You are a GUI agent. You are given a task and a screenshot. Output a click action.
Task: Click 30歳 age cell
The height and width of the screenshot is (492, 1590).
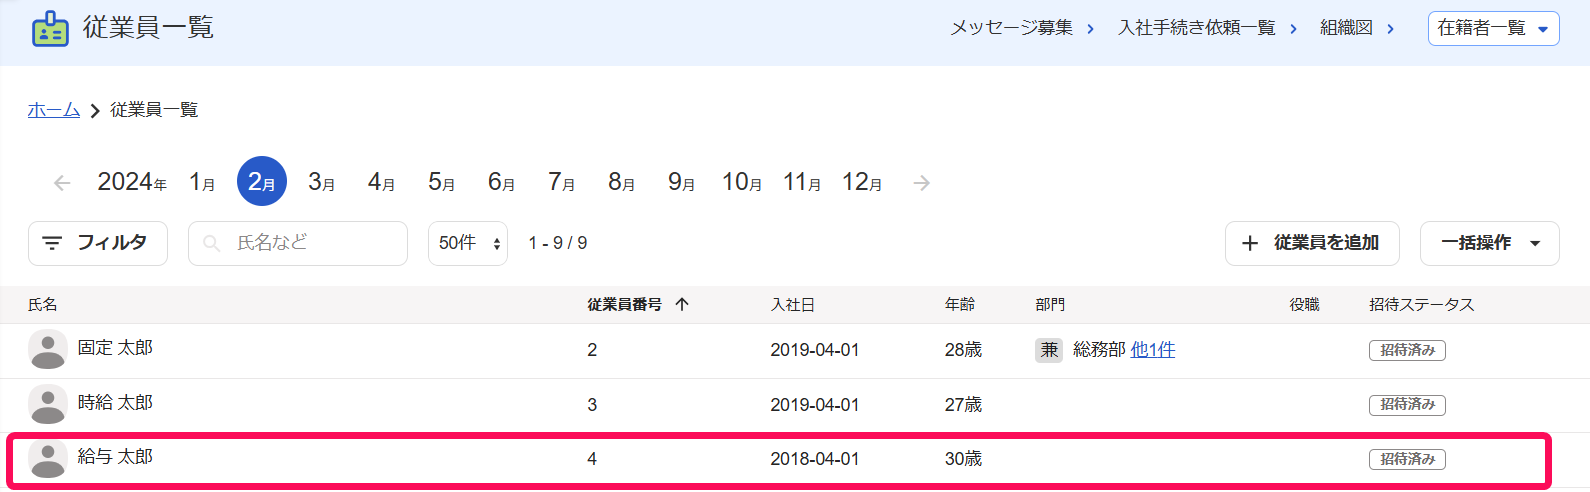point(963,459)
